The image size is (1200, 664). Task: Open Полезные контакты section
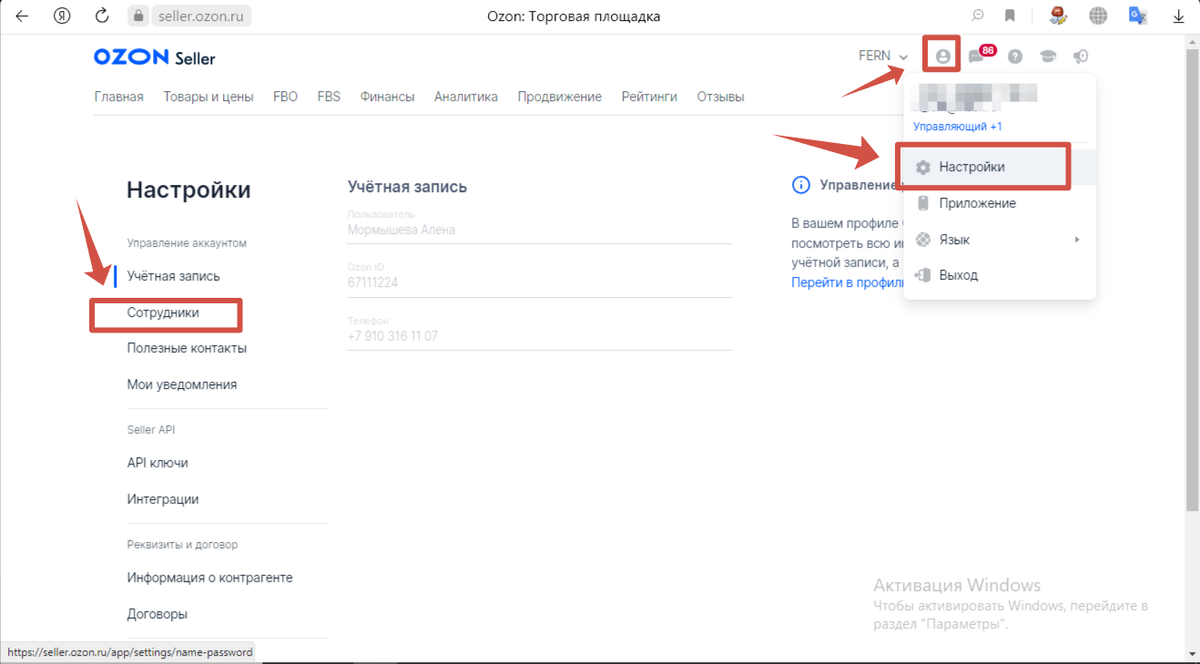click(187, 348)
